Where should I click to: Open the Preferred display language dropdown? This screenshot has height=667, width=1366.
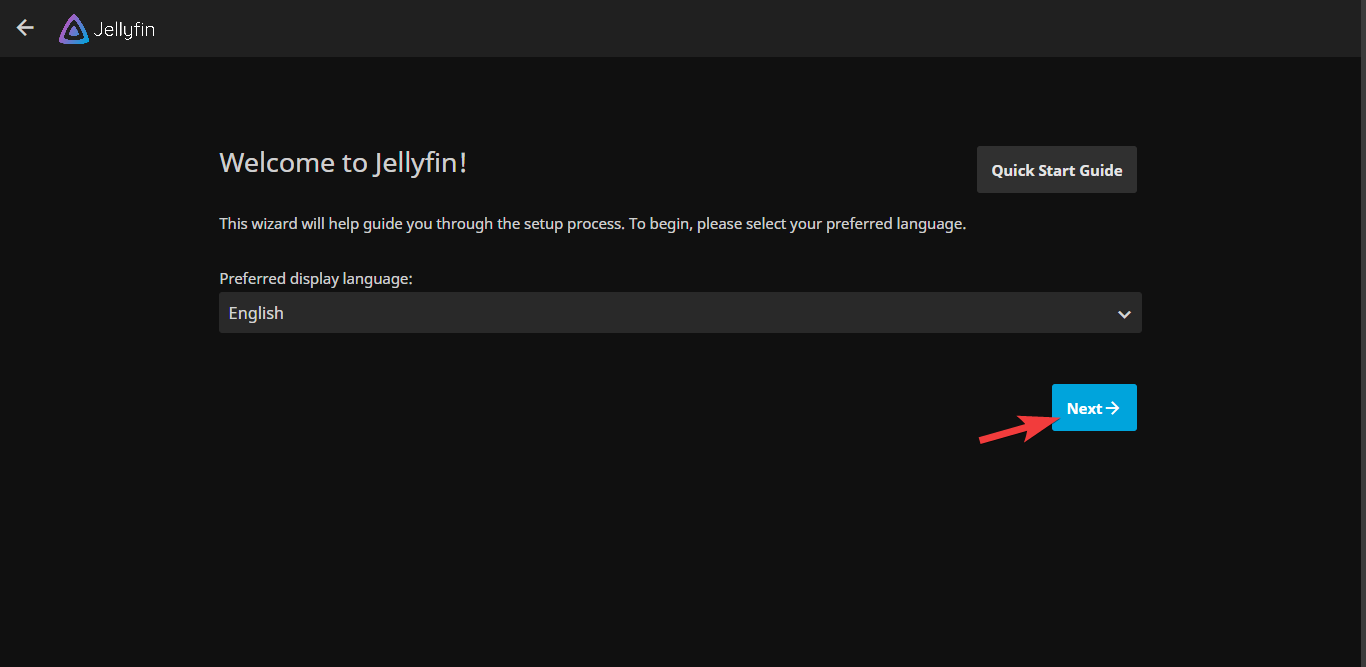(x=680, y=313)
